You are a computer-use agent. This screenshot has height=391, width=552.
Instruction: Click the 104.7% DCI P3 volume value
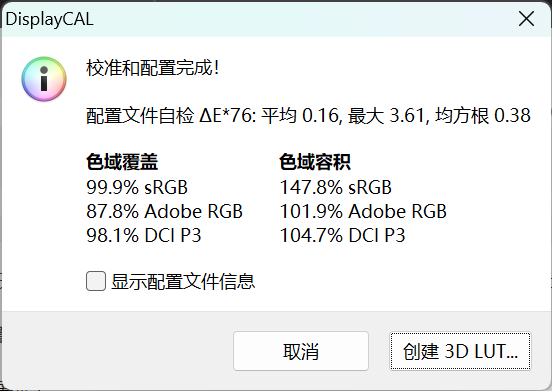pyautogui.click(x=342, y=235)
